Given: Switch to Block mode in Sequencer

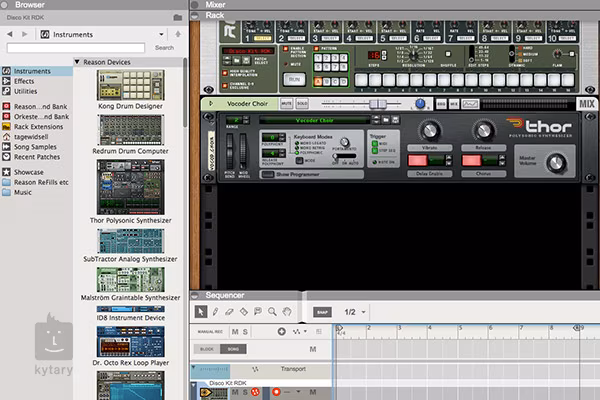Looking at the screenshot, I should (x=207, y=349).
